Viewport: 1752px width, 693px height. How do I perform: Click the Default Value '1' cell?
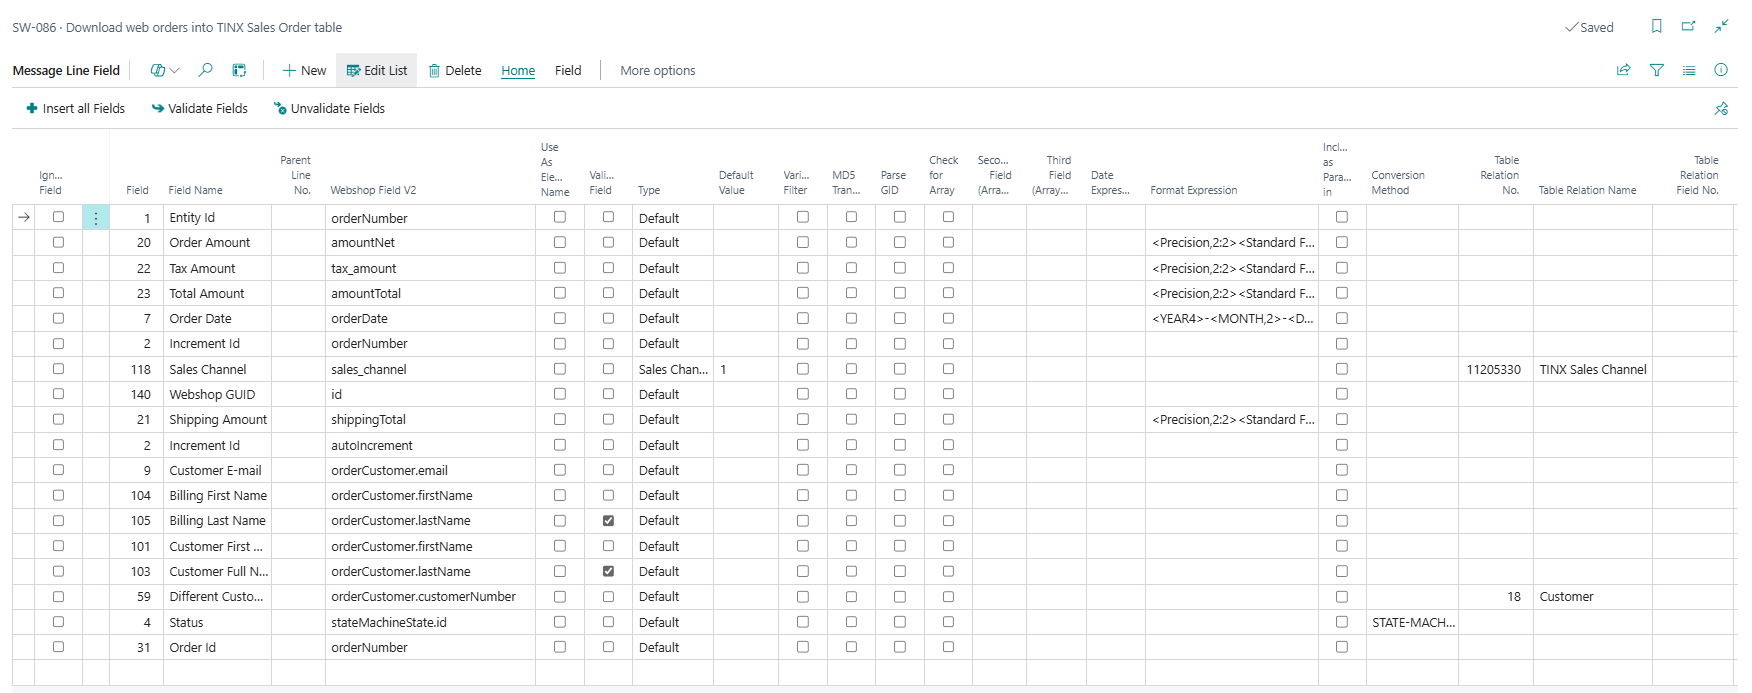pos(746,369)
